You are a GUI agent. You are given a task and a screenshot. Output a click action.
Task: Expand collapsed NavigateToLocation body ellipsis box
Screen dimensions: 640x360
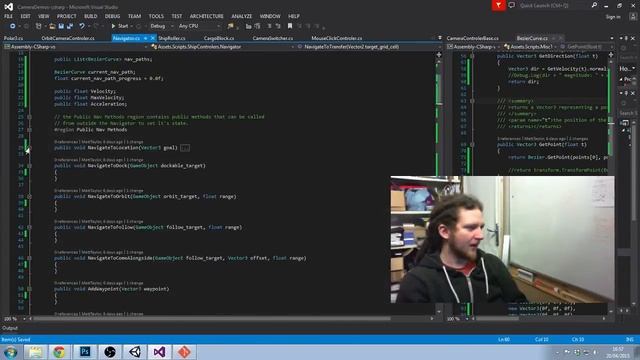(x=185, y=148)
